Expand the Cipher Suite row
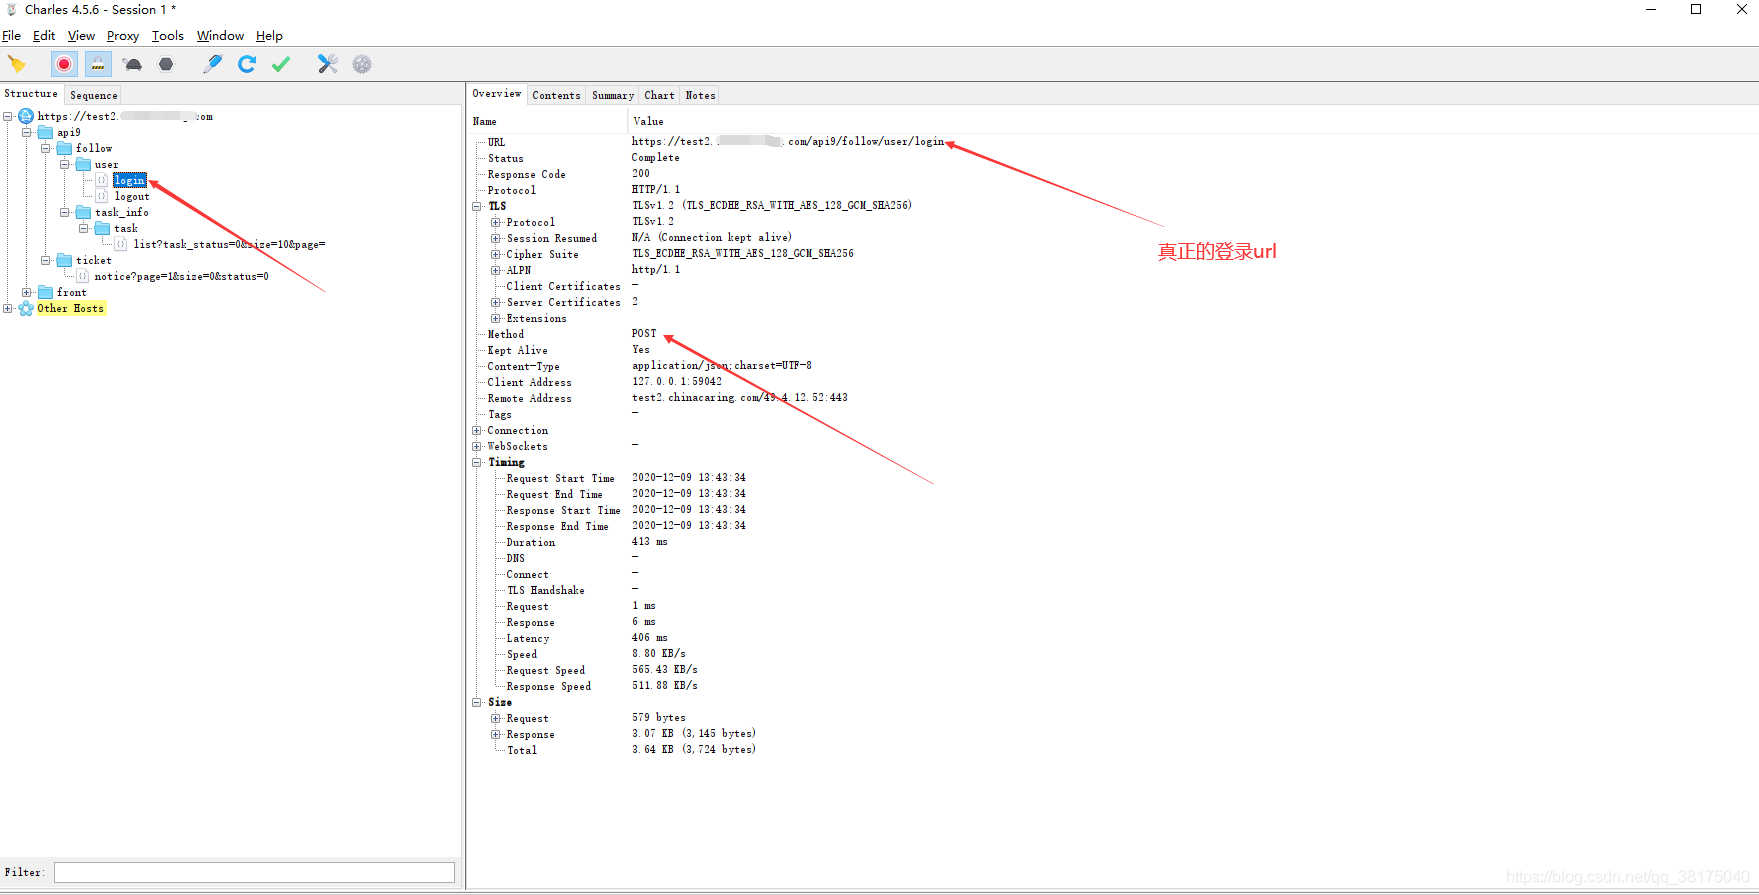1759x895 pixels. click(x=495, y=255)
